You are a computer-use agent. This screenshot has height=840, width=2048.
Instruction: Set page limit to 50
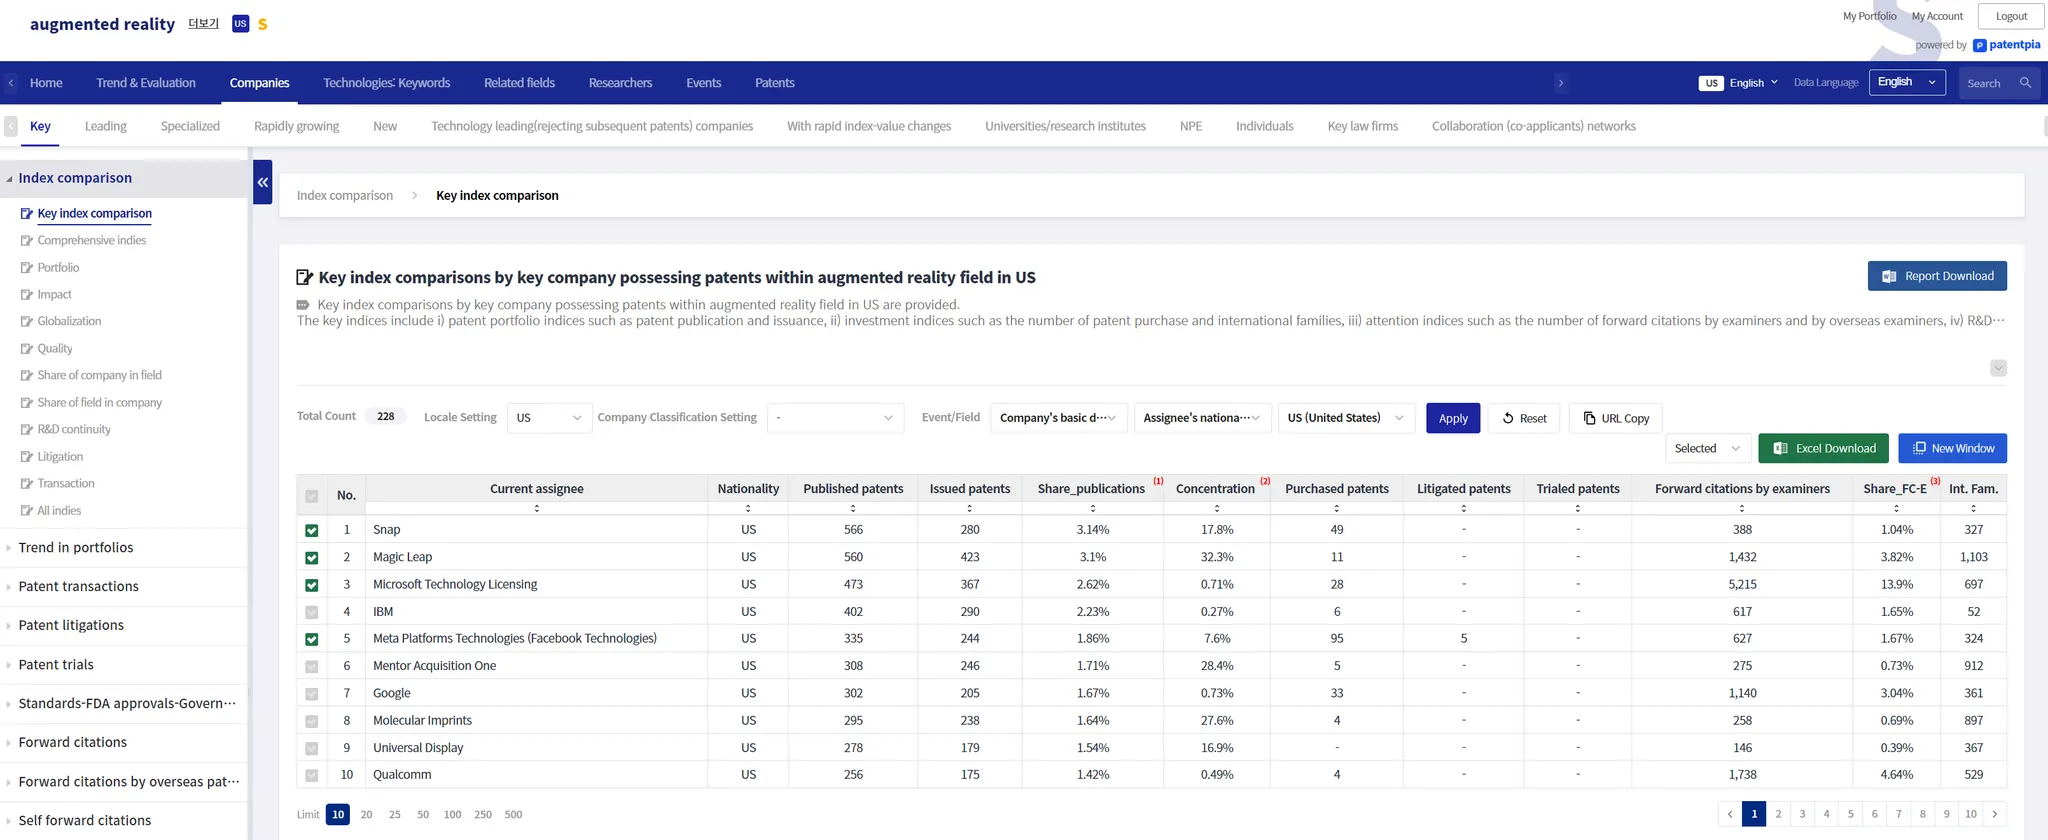click(x=423, y=814)
